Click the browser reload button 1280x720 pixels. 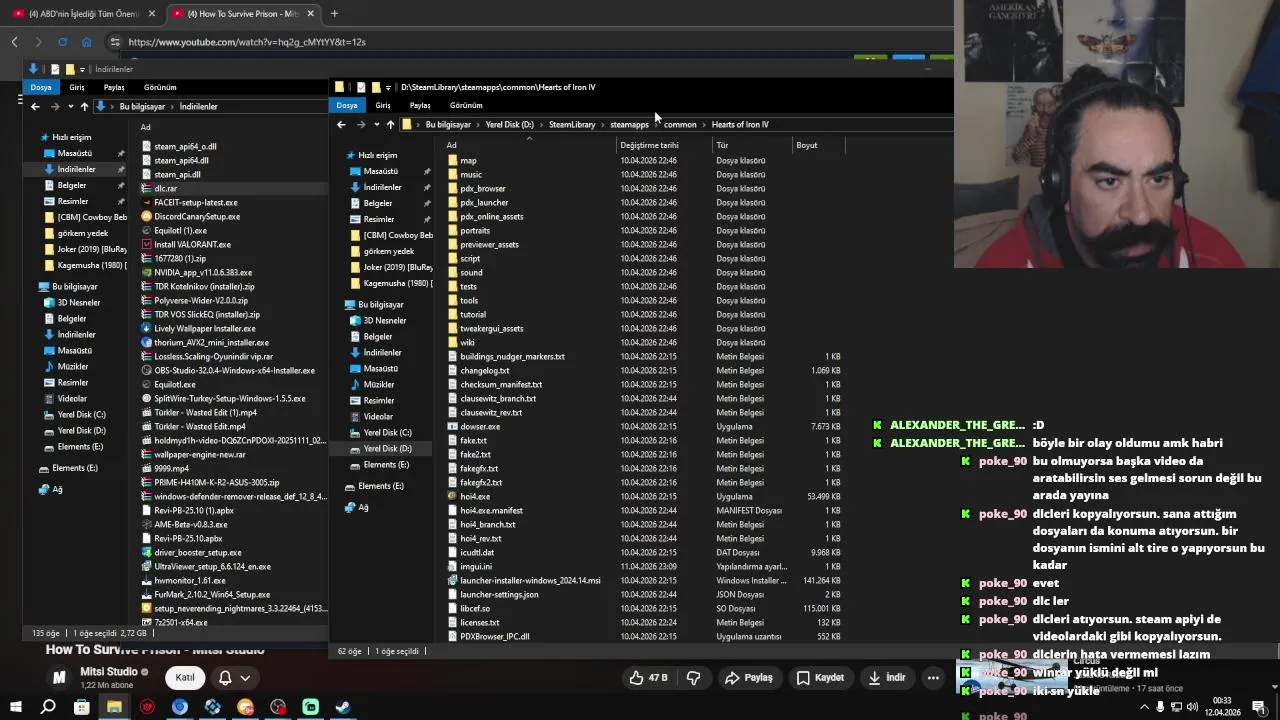[62, 42]
